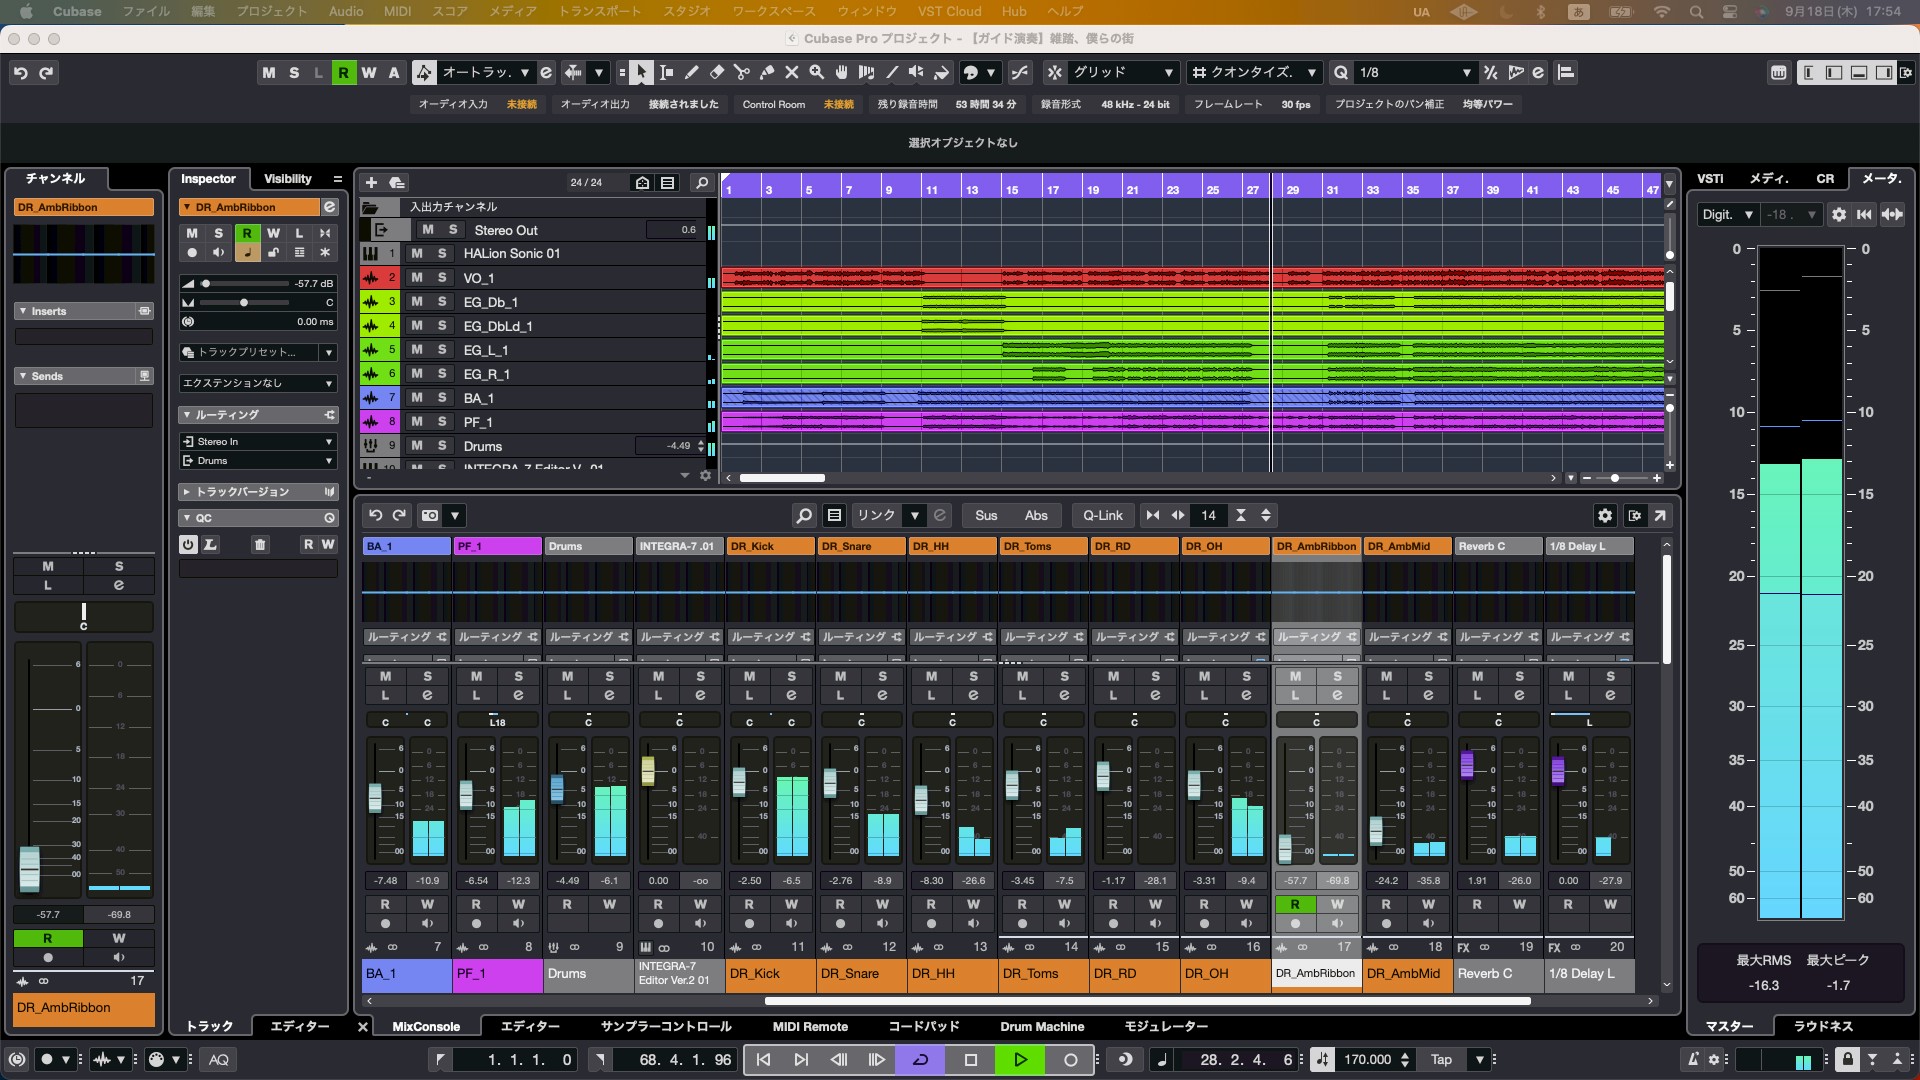Open the Drums output routing dropdown

point(258,460)
